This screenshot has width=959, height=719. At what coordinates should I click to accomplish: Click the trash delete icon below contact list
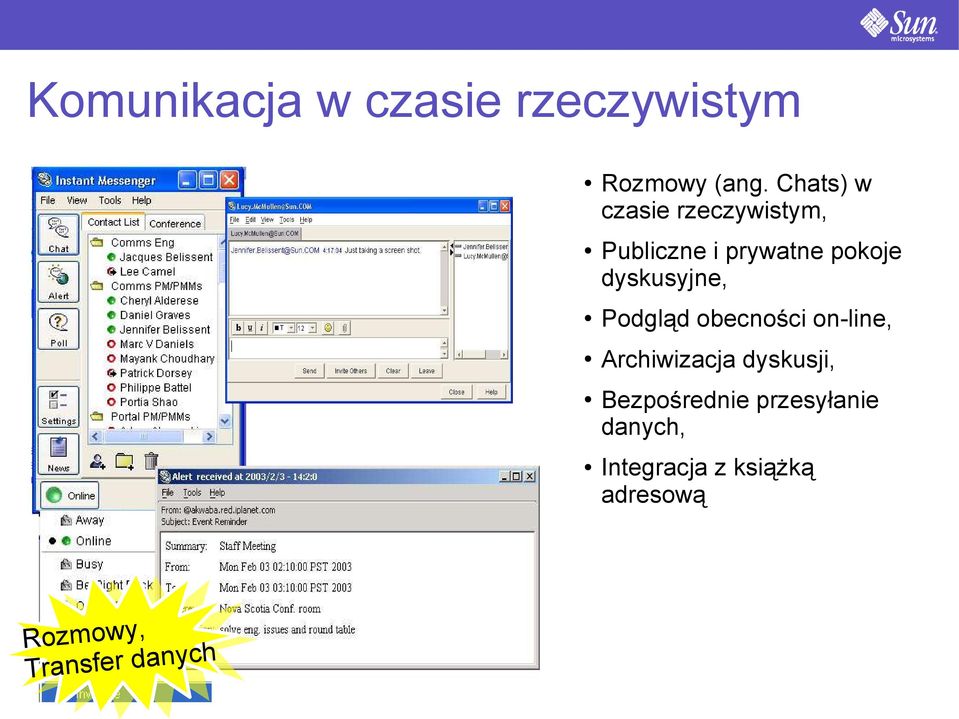coord(151,460)
